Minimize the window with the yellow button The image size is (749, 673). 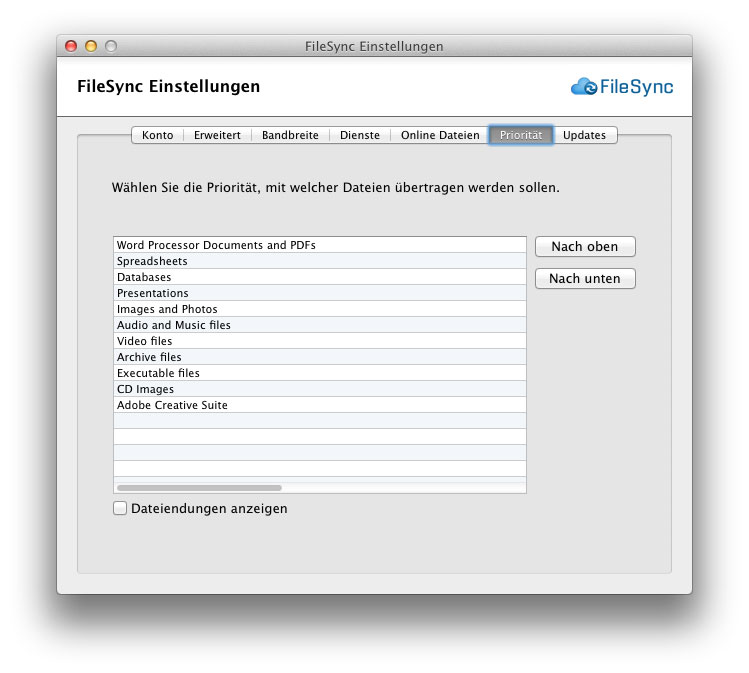click(x=91, y=46)
